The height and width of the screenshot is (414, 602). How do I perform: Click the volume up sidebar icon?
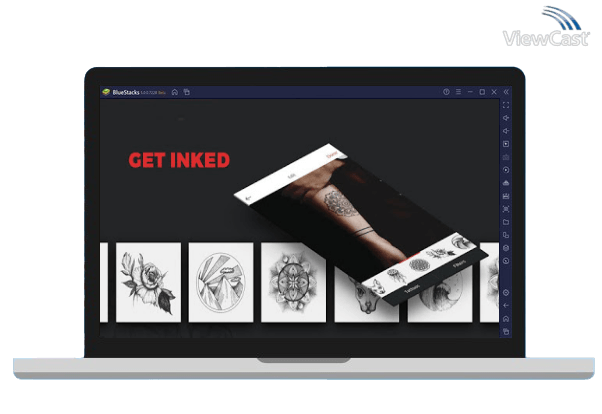(x=506, y=118)
